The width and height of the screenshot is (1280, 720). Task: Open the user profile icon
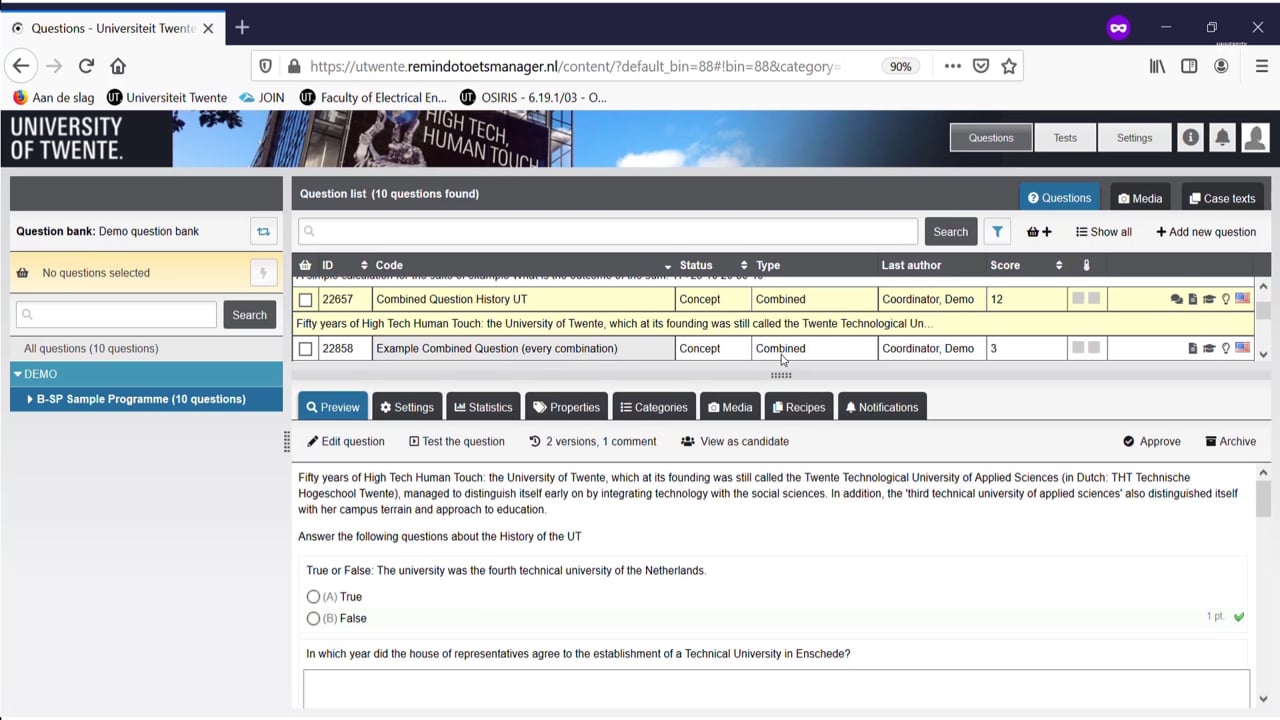(x=1255, y=138)
